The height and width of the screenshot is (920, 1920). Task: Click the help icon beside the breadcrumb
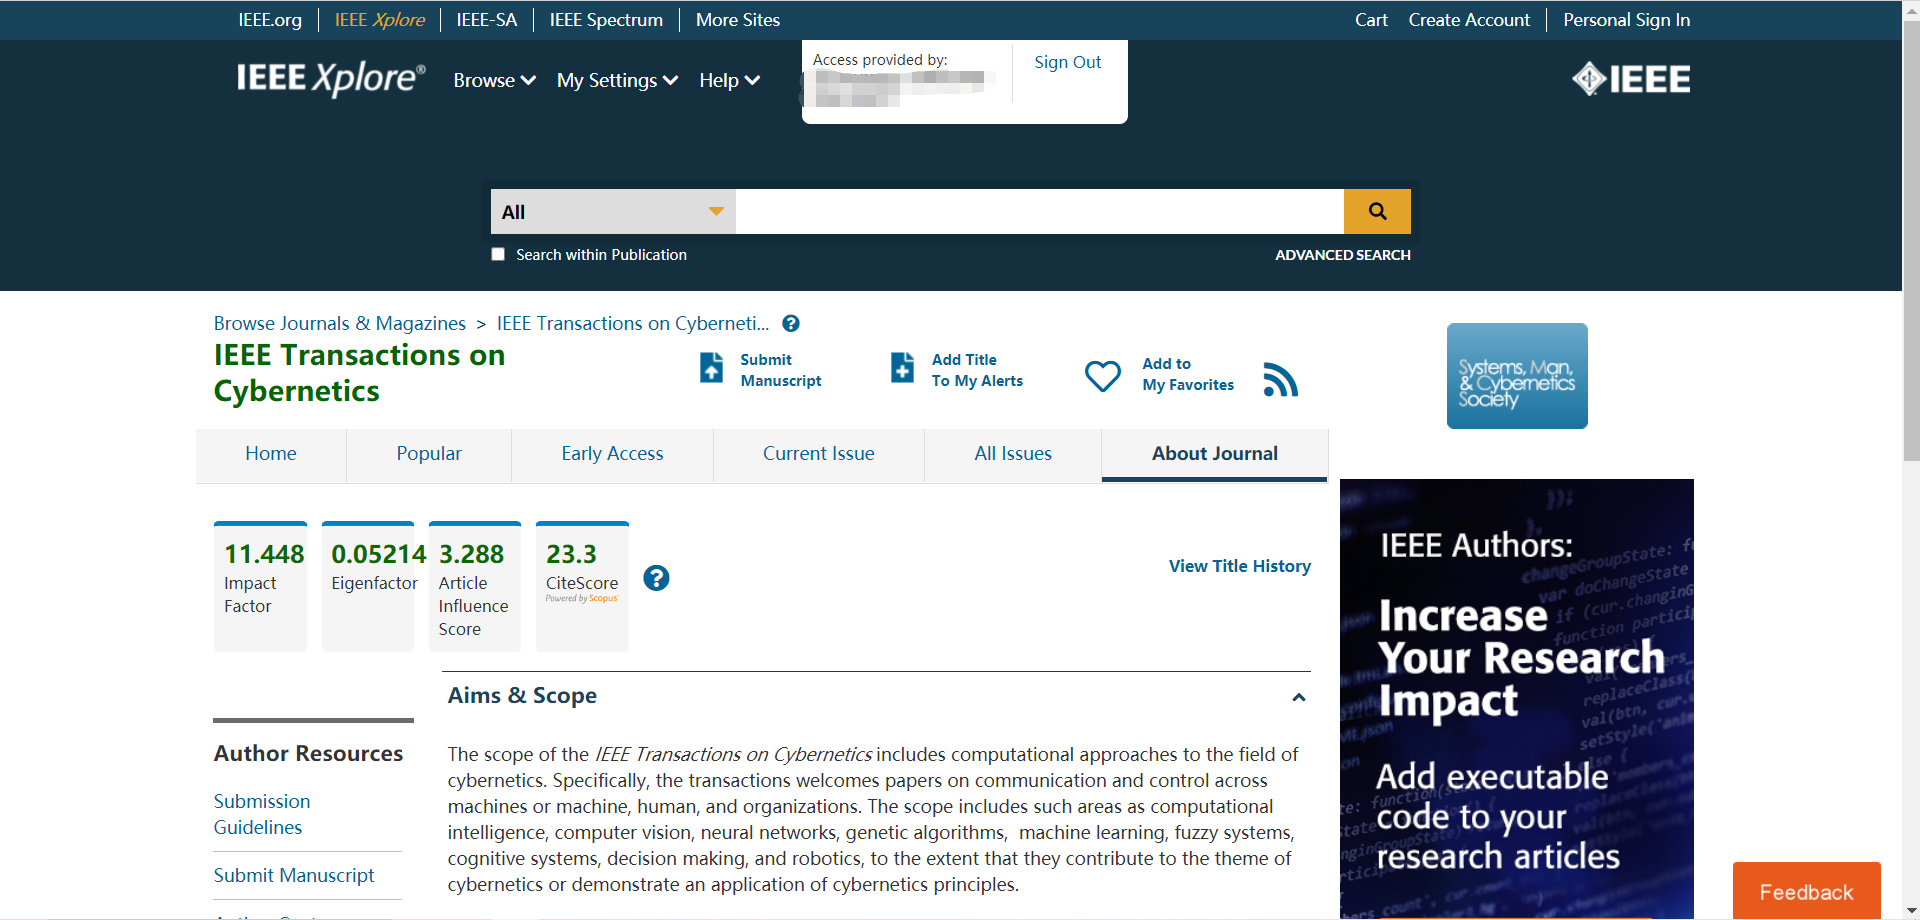point(791,323)
